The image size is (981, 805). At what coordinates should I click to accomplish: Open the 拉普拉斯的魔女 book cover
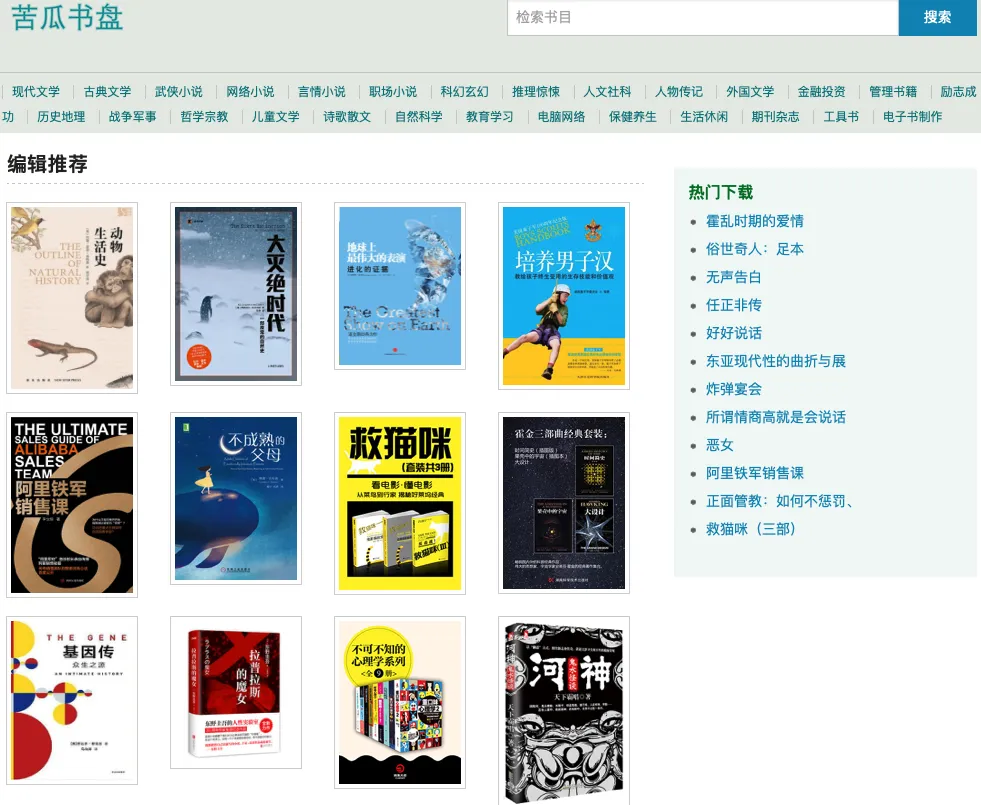(x=236, y=692)
